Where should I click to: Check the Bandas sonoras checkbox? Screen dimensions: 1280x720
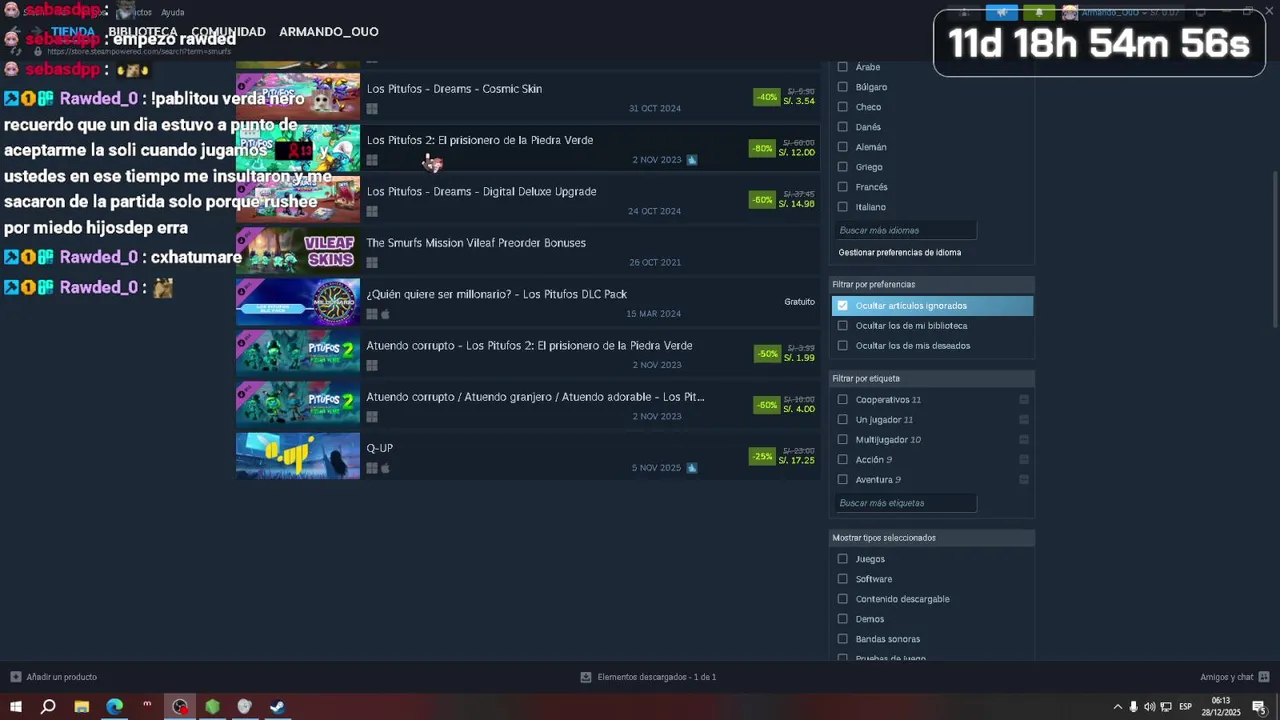(x=842, y=639)
